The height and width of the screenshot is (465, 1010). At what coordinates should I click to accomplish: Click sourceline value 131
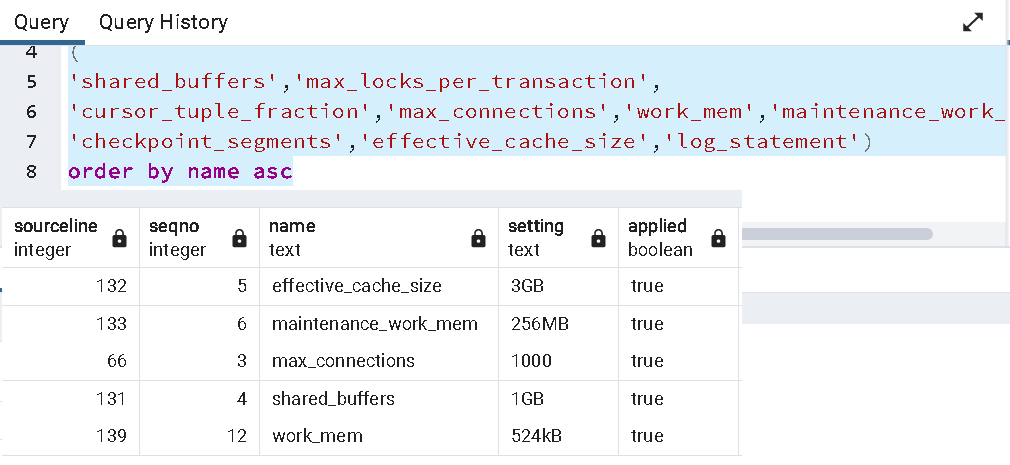pyautogui.click(x=111, y=399)
